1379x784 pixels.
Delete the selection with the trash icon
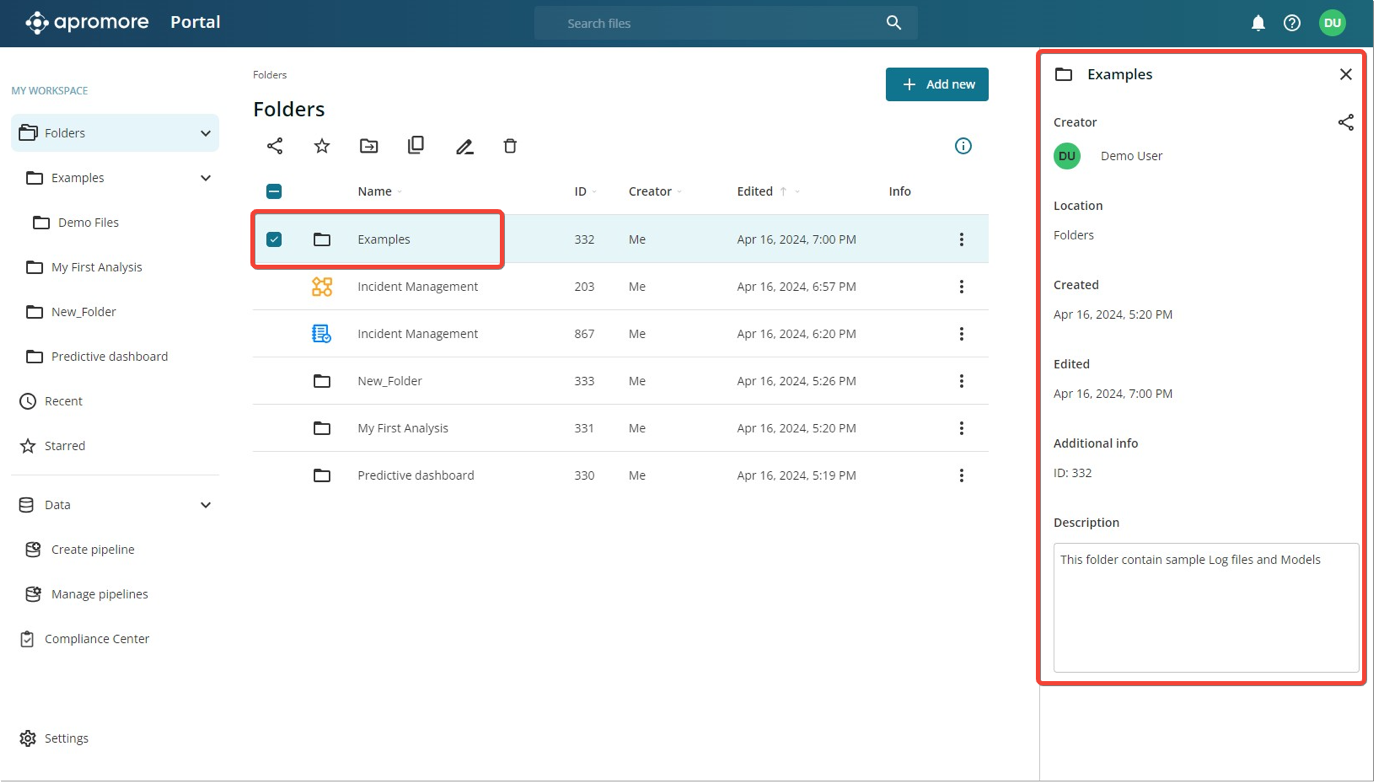point(510,146)
